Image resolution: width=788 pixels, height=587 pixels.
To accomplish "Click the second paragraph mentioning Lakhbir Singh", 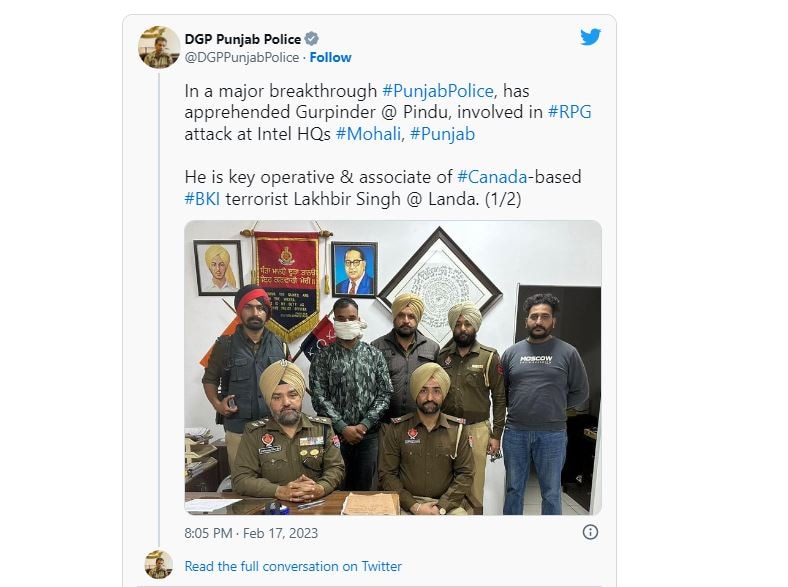I will click(x=383, y=188).
